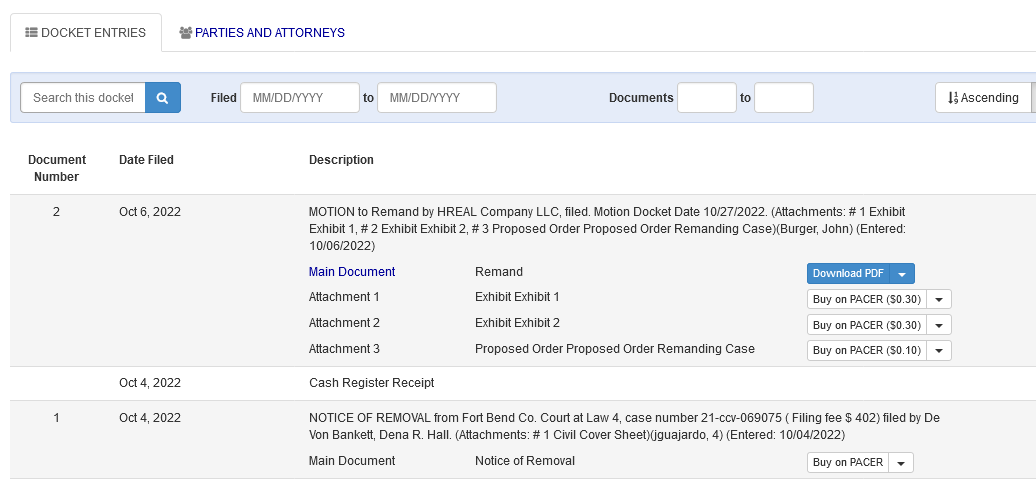Select the Filed end date field

coord(437,98)
